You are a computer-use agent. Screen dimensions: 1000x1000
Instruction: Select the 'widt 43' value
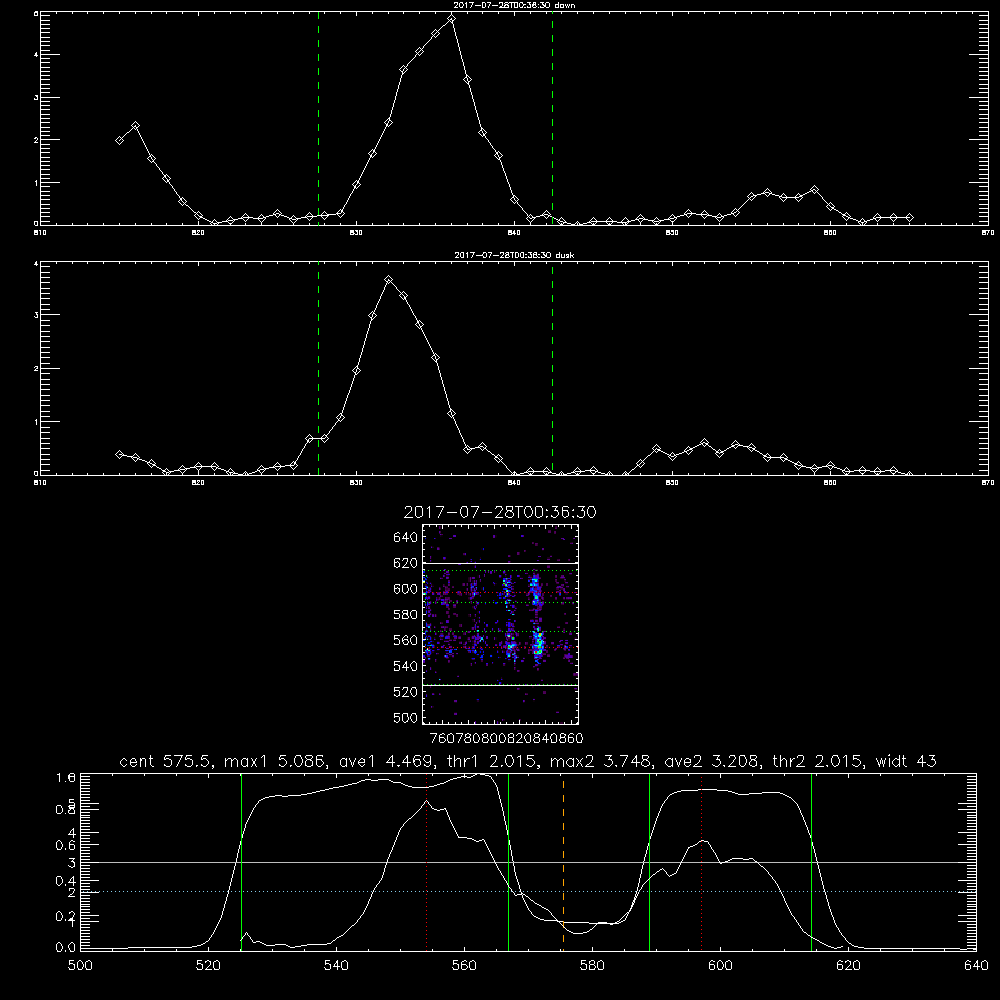(906, 761)
